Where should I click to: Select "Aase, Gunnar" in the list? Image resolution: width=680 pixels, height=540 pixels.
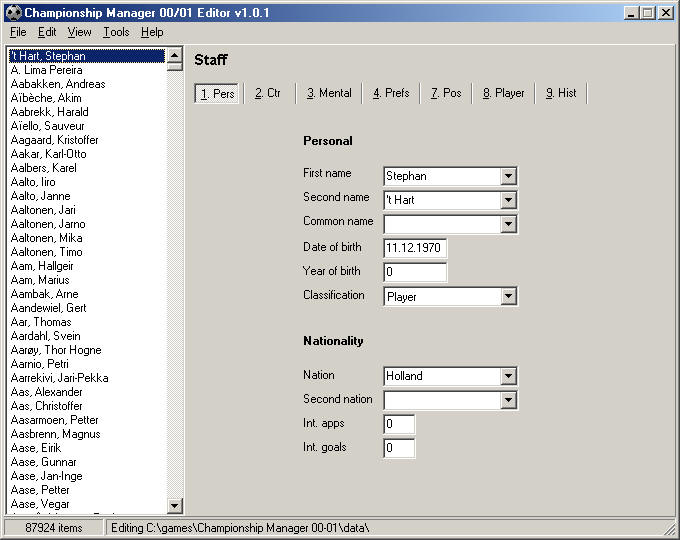tap(87, 461)
